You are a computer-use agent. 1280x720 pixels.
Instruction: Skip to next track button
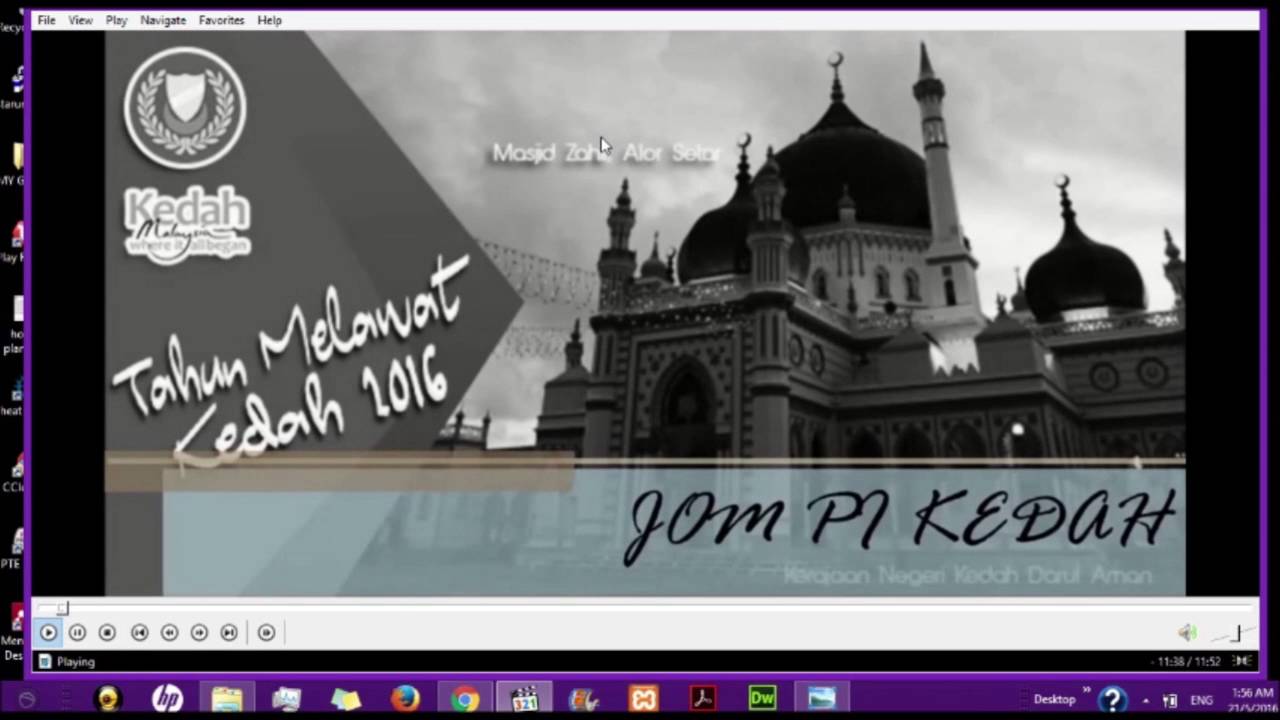pyautogui.click(x=229, y=632)
